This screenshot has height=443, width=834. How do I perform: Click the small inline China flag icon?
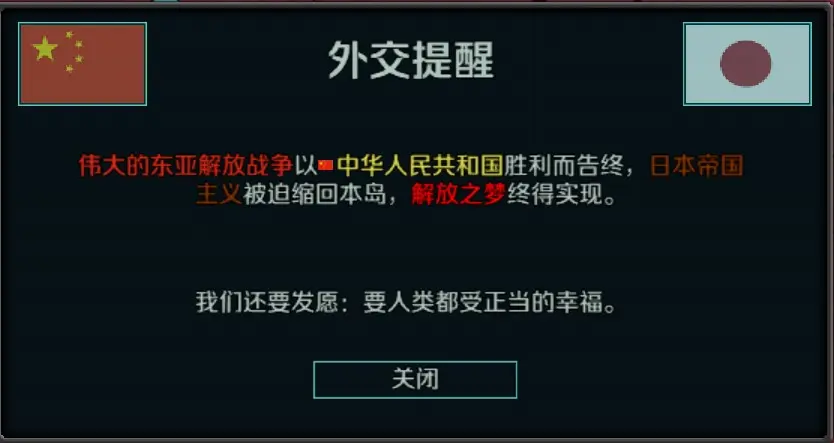(x=326, y=165)
